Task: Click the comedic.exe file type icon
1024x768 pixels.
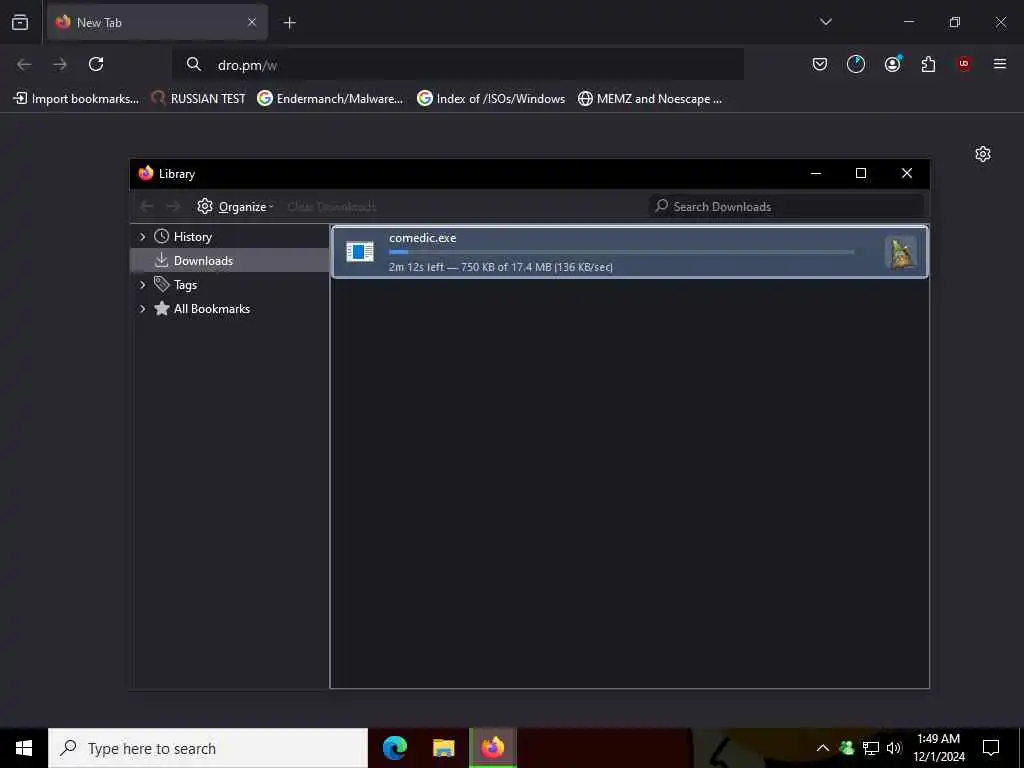Action: coord(360,251)
